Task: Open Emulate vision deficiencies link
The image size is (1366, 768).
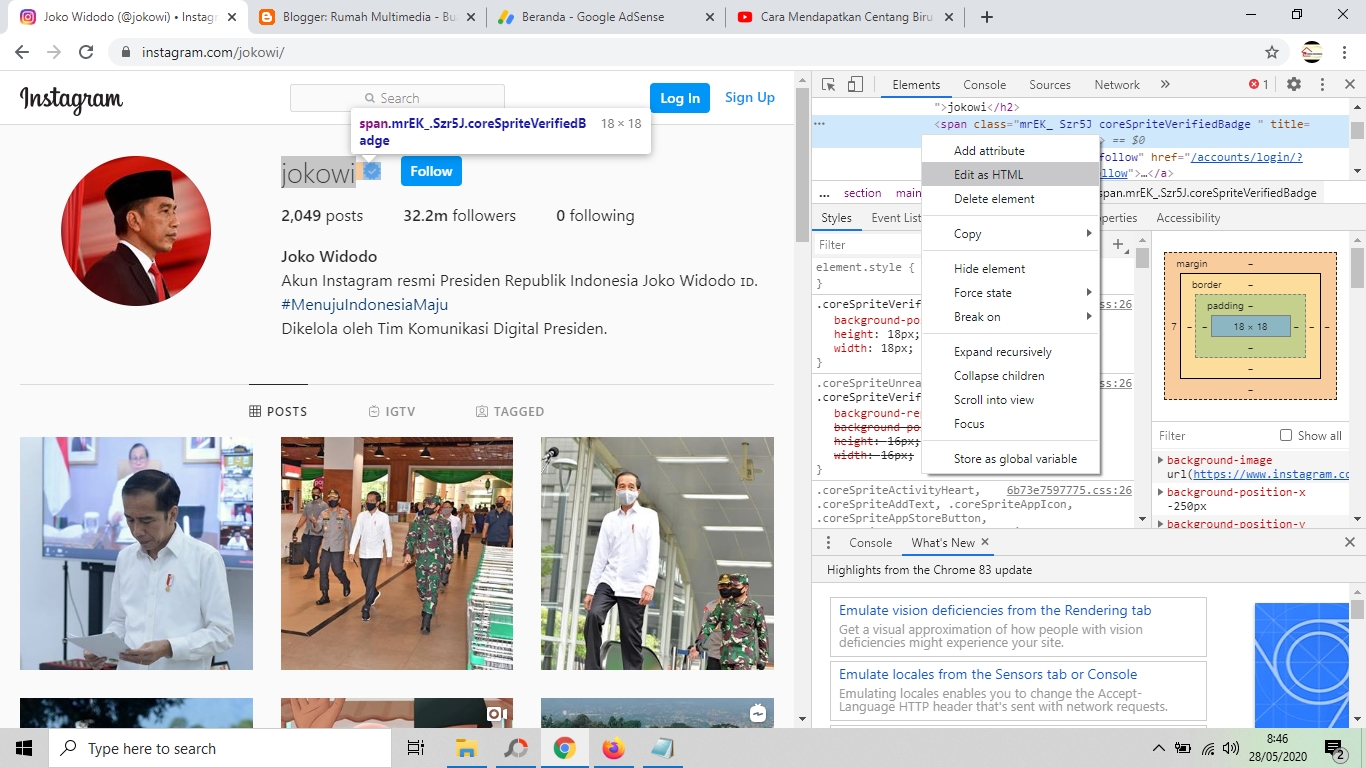Action: [995, 610]
